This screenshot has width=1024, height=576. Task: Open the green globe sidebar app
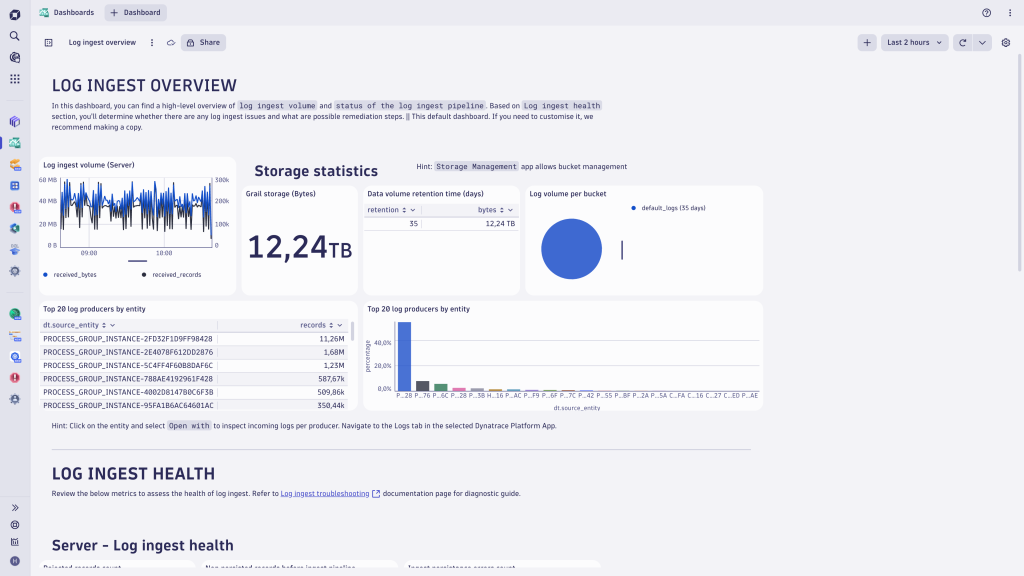14,314
